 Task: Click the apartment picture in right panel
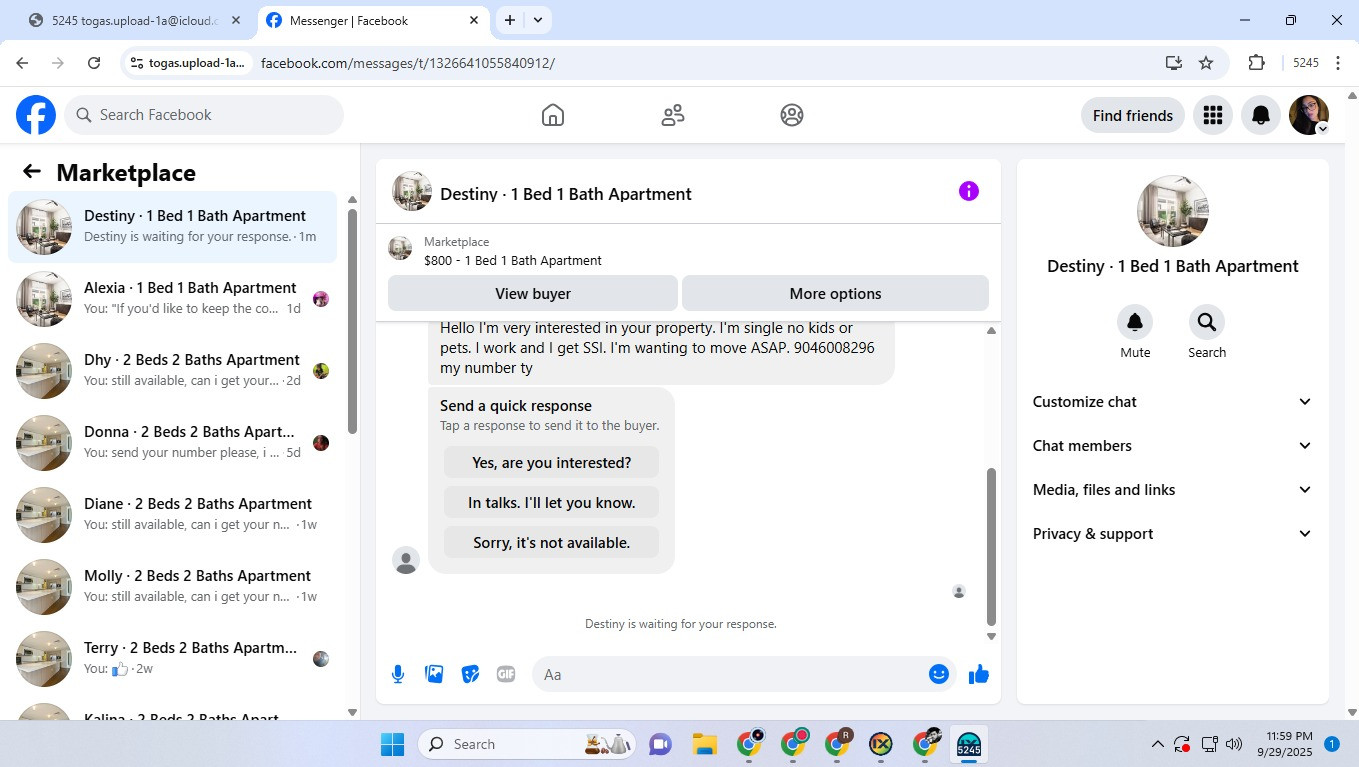tap(1173, 211)
